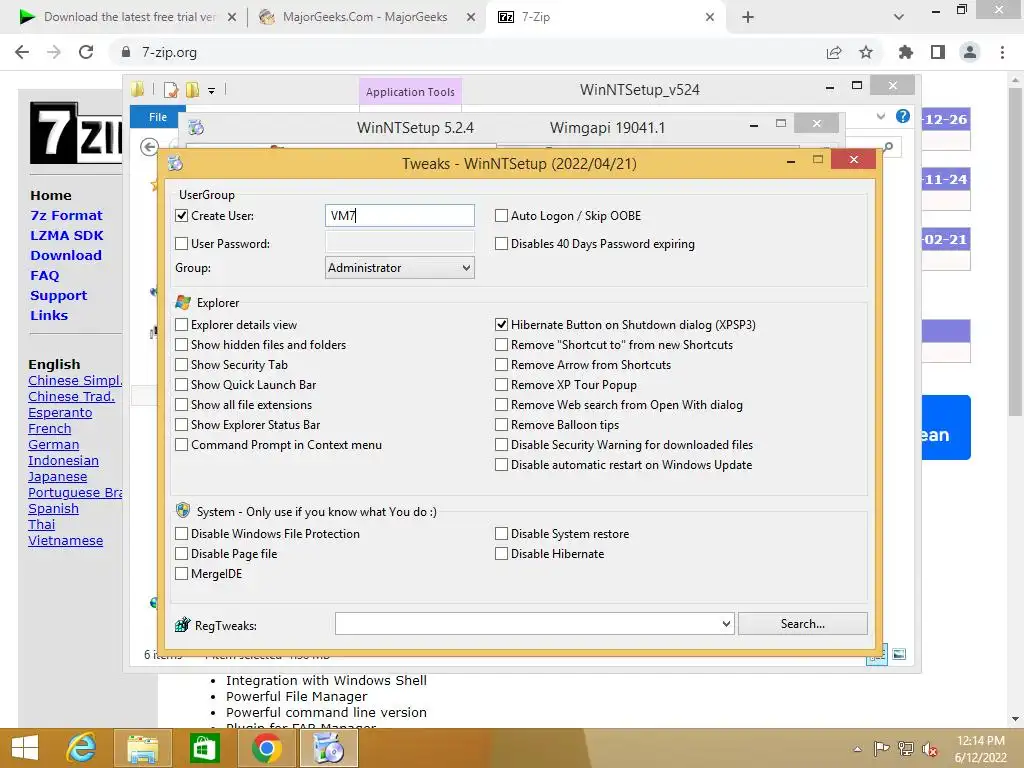Reload the page in Chrome
The width and height of the screenshot is (1024, 768).
(x=86, y=52)
